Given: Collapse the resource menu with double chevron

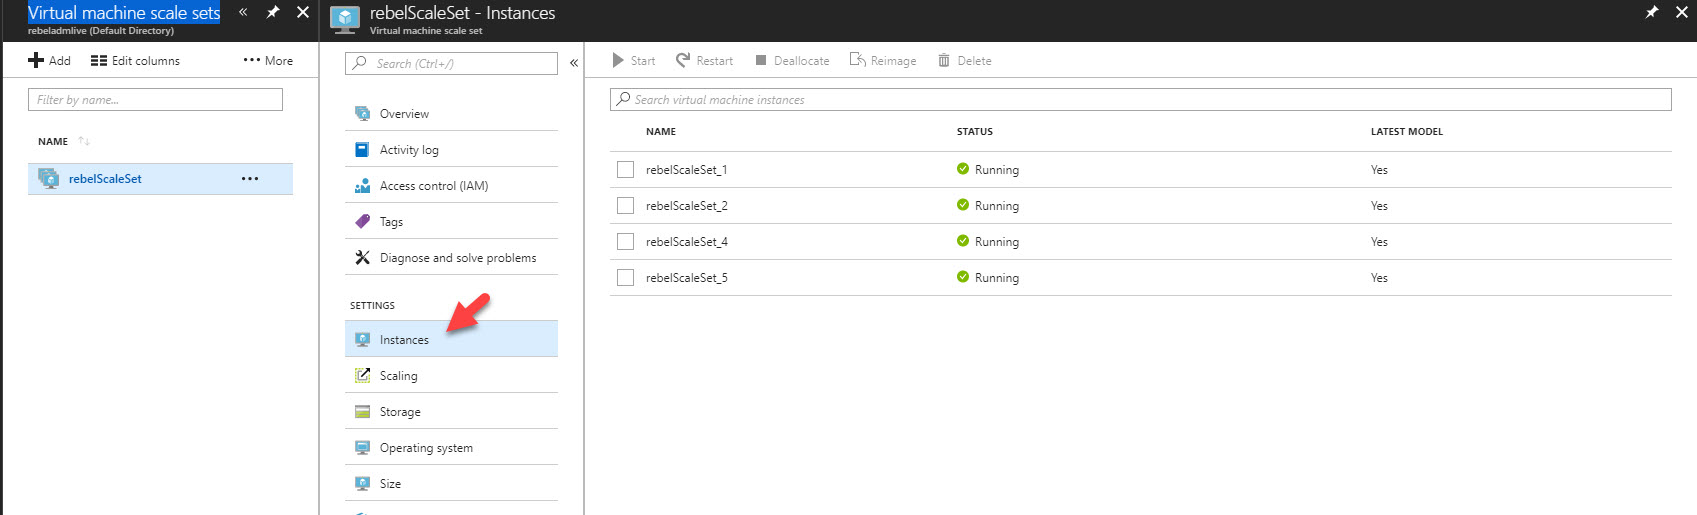Looking at the screenshot, I should [574, 63].
